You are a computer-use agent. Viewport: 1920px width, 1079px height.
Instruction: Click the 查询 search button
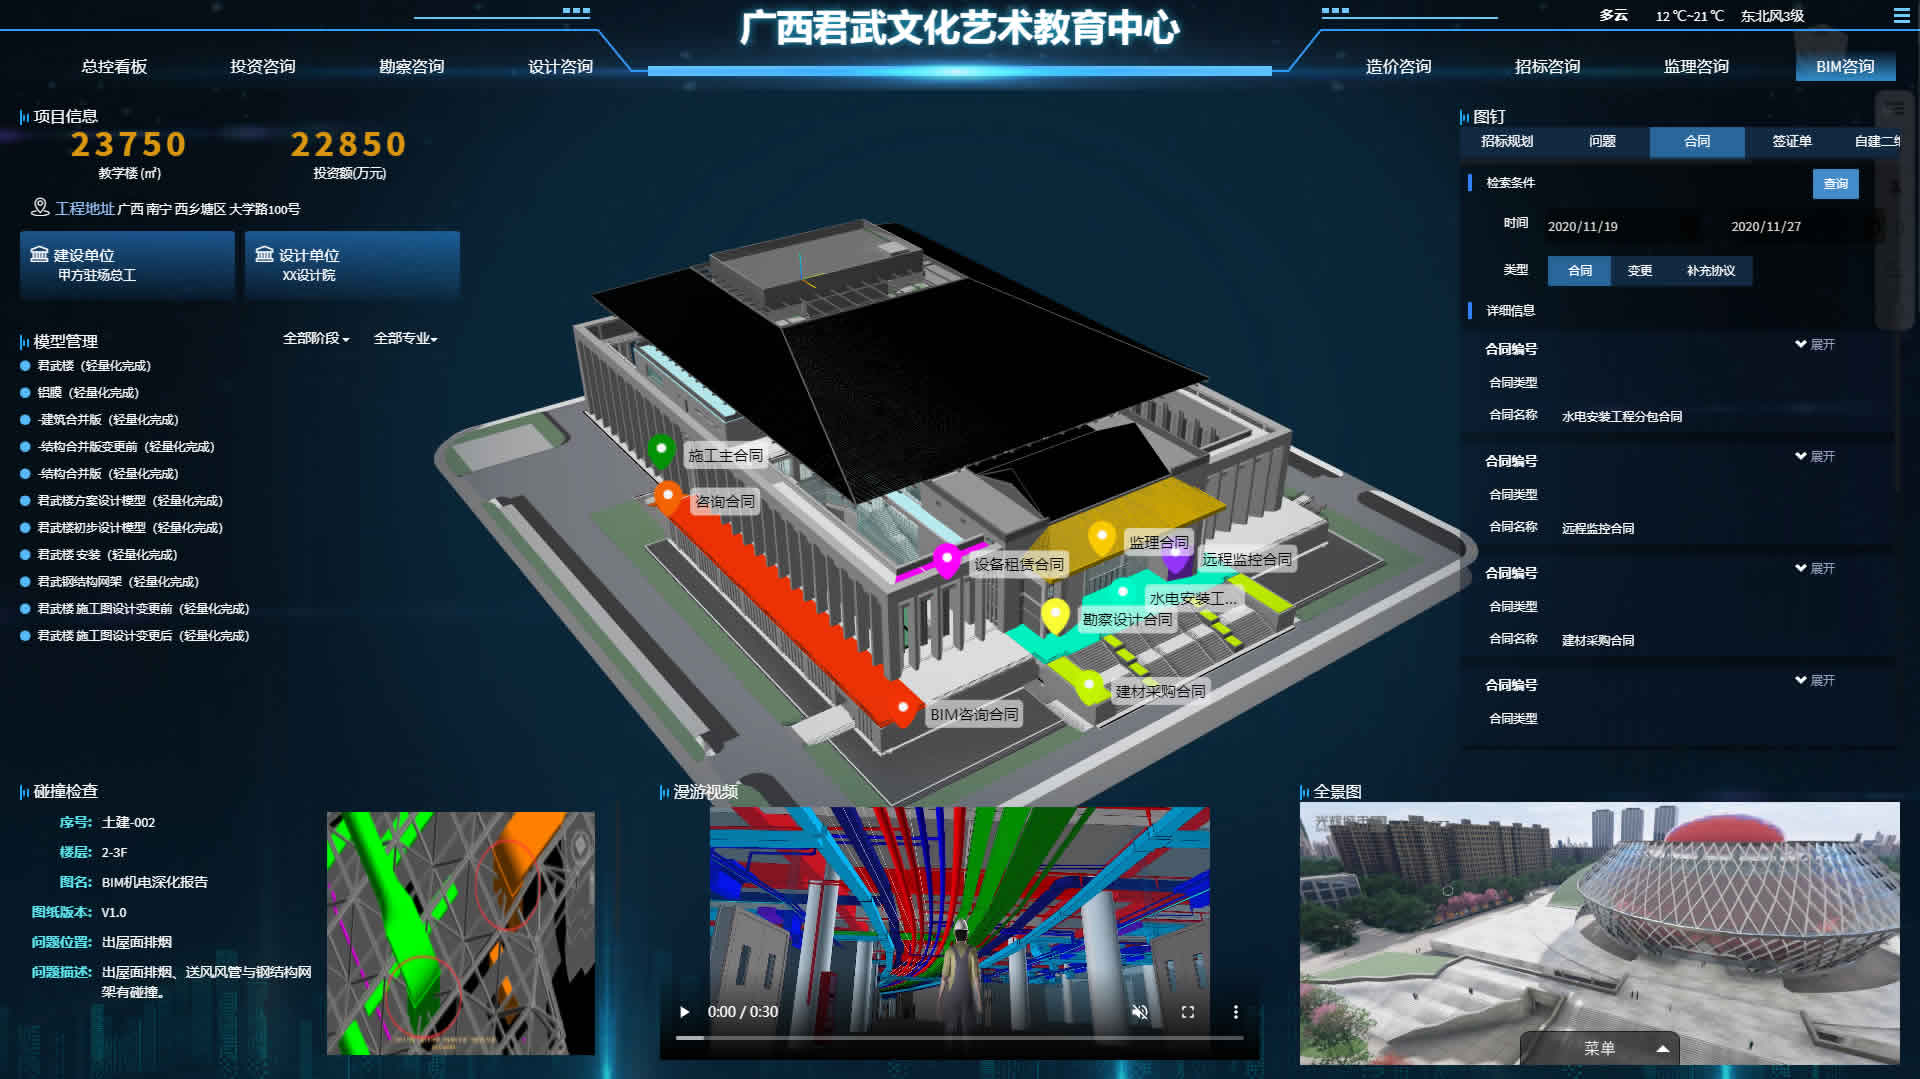tap(1836, 184)
